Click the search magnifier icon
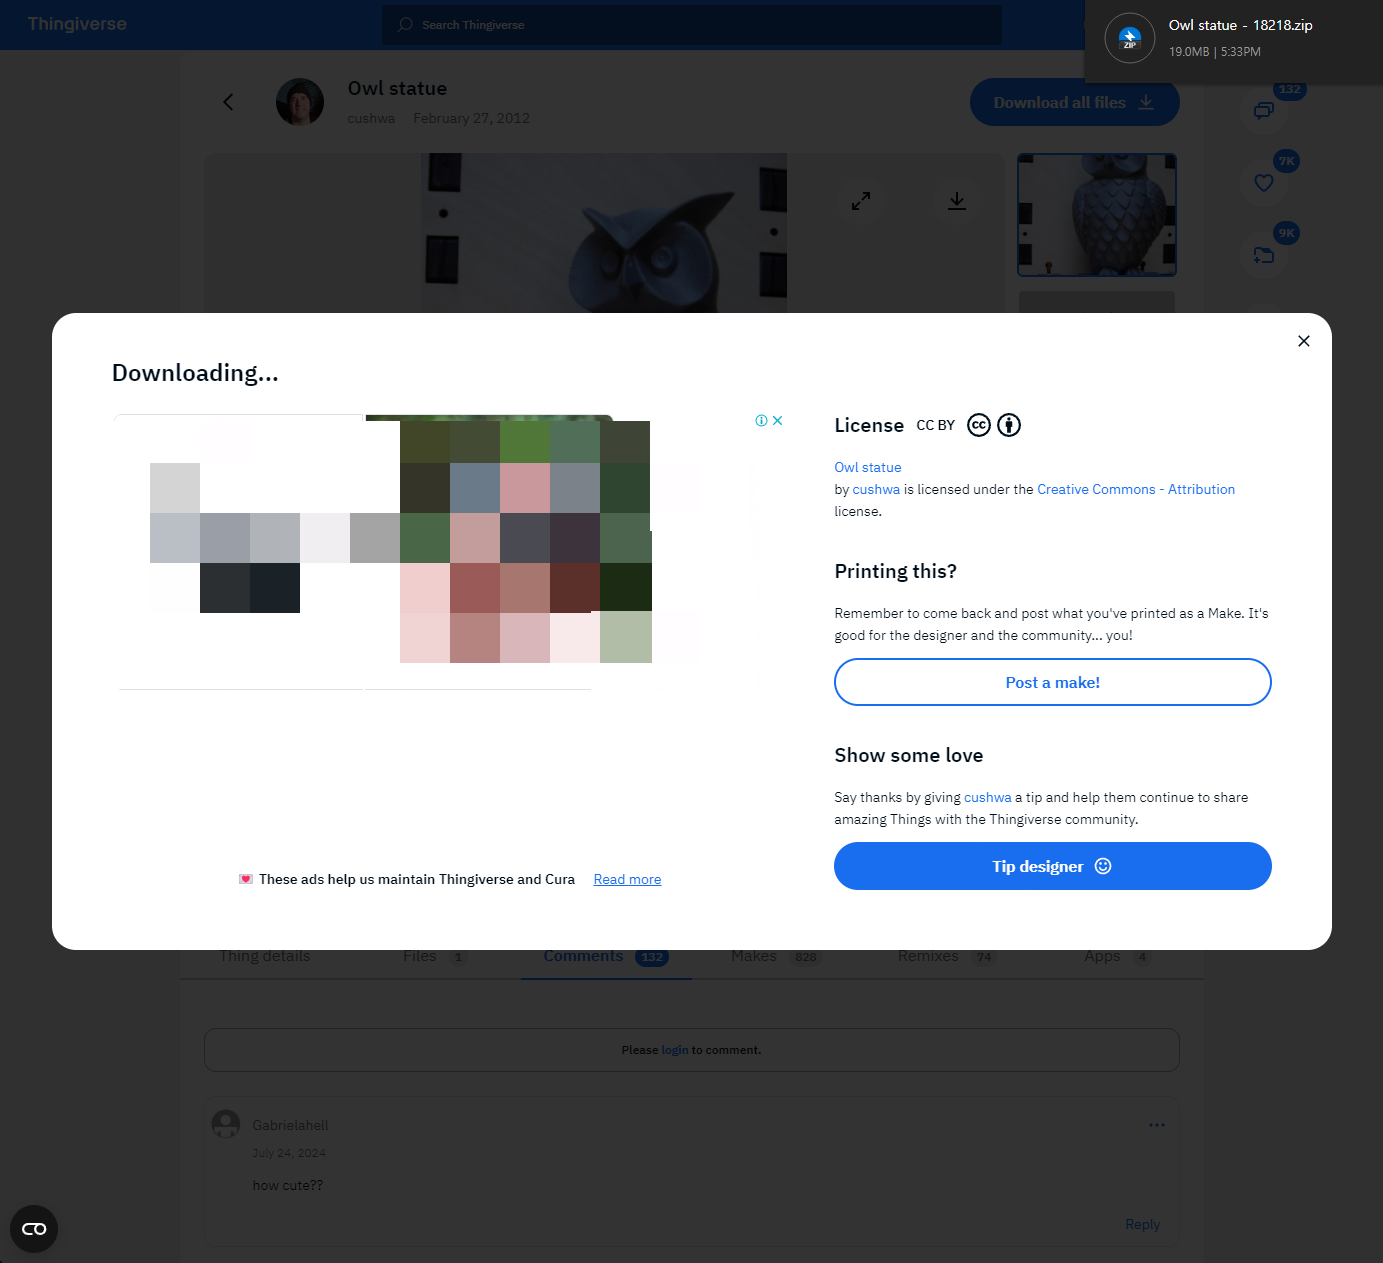This screenshot has width=1383, height=1263. tap(405, 25)
